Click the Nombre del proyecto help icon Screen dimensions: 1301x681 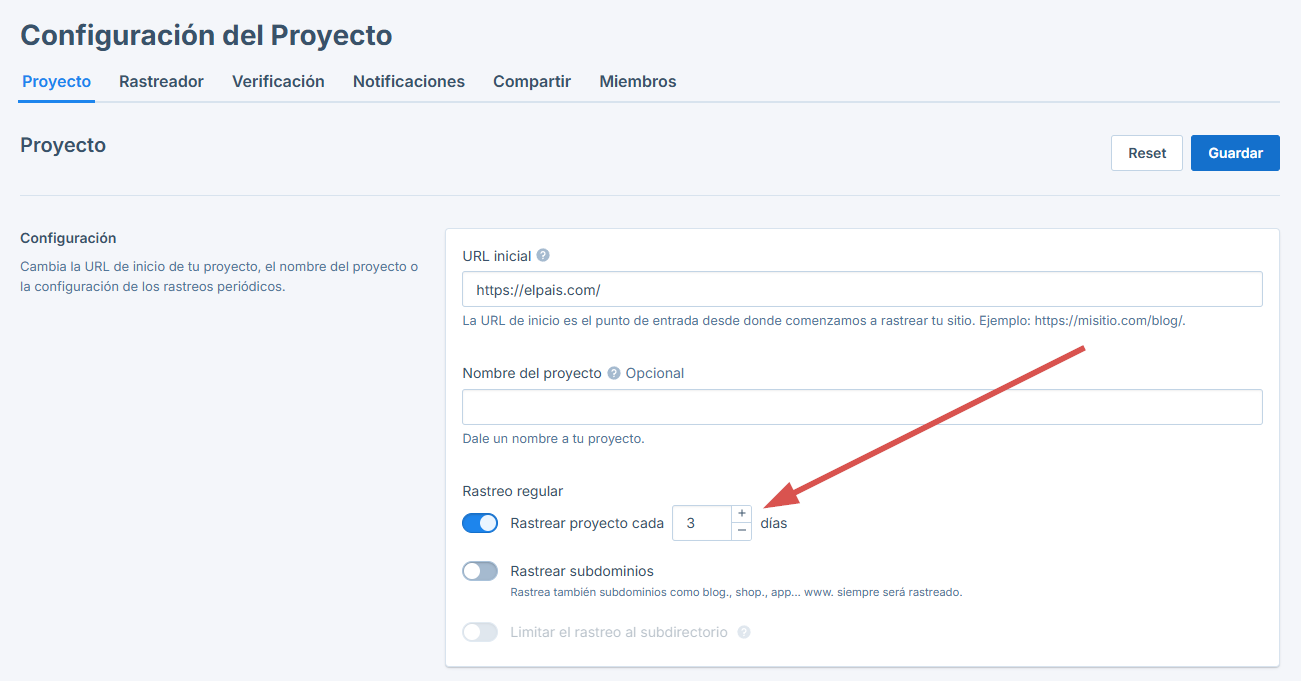pos(613,372)
